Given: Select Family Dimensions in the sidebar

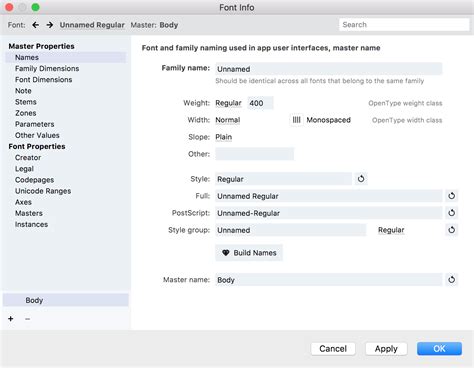Looking at the screenshot, I should 47,69.
